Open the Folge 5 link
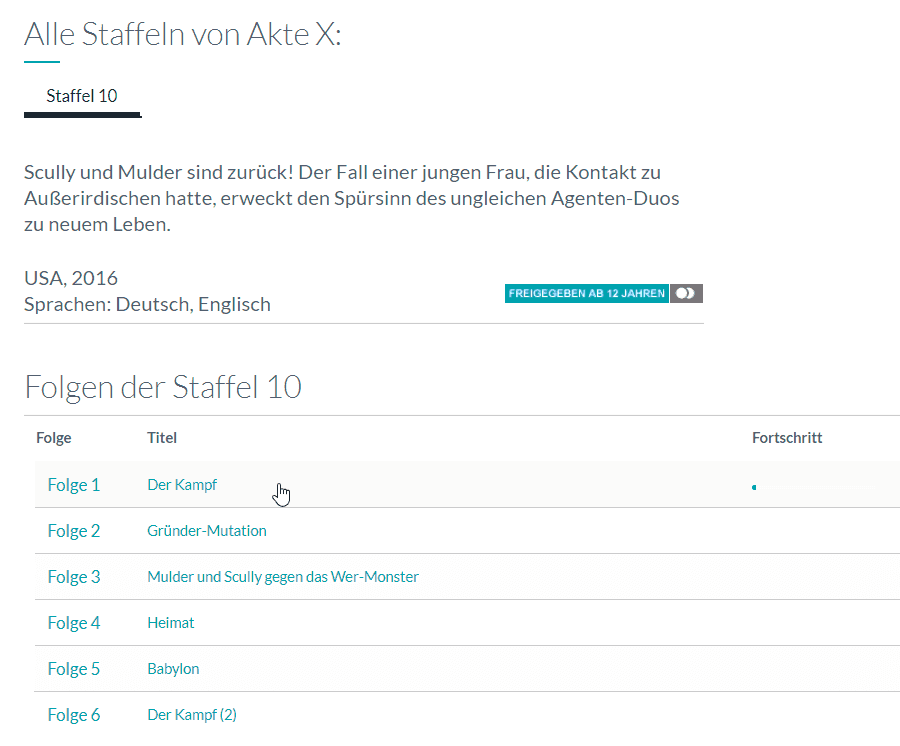 tap(73, 669)
